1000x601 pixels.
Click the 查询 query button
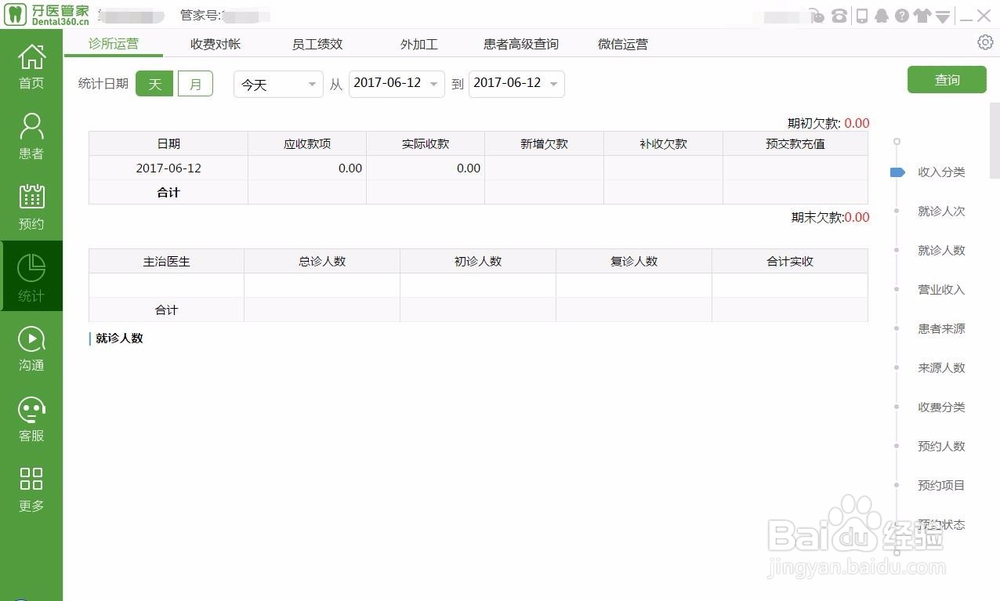point(946,79)
